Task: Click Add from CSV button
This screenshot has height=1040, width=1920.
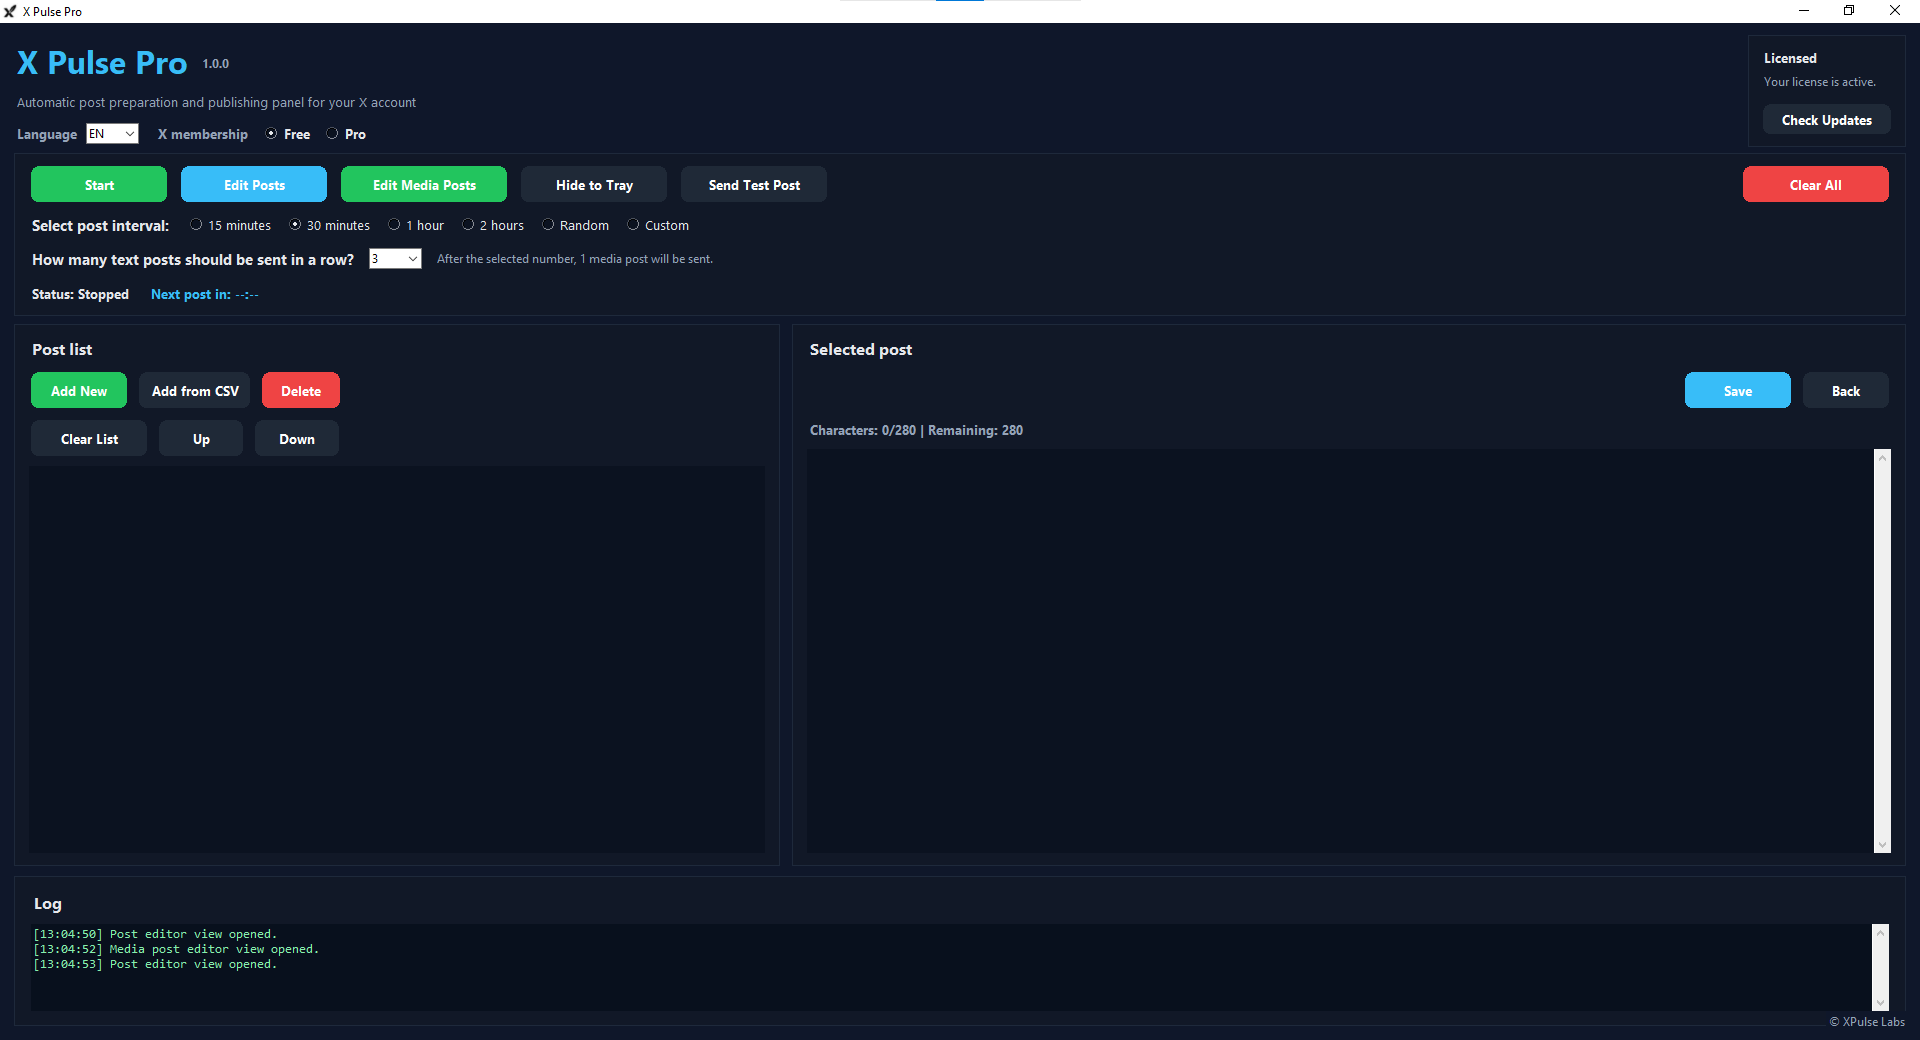Action: tap(195, 391)
